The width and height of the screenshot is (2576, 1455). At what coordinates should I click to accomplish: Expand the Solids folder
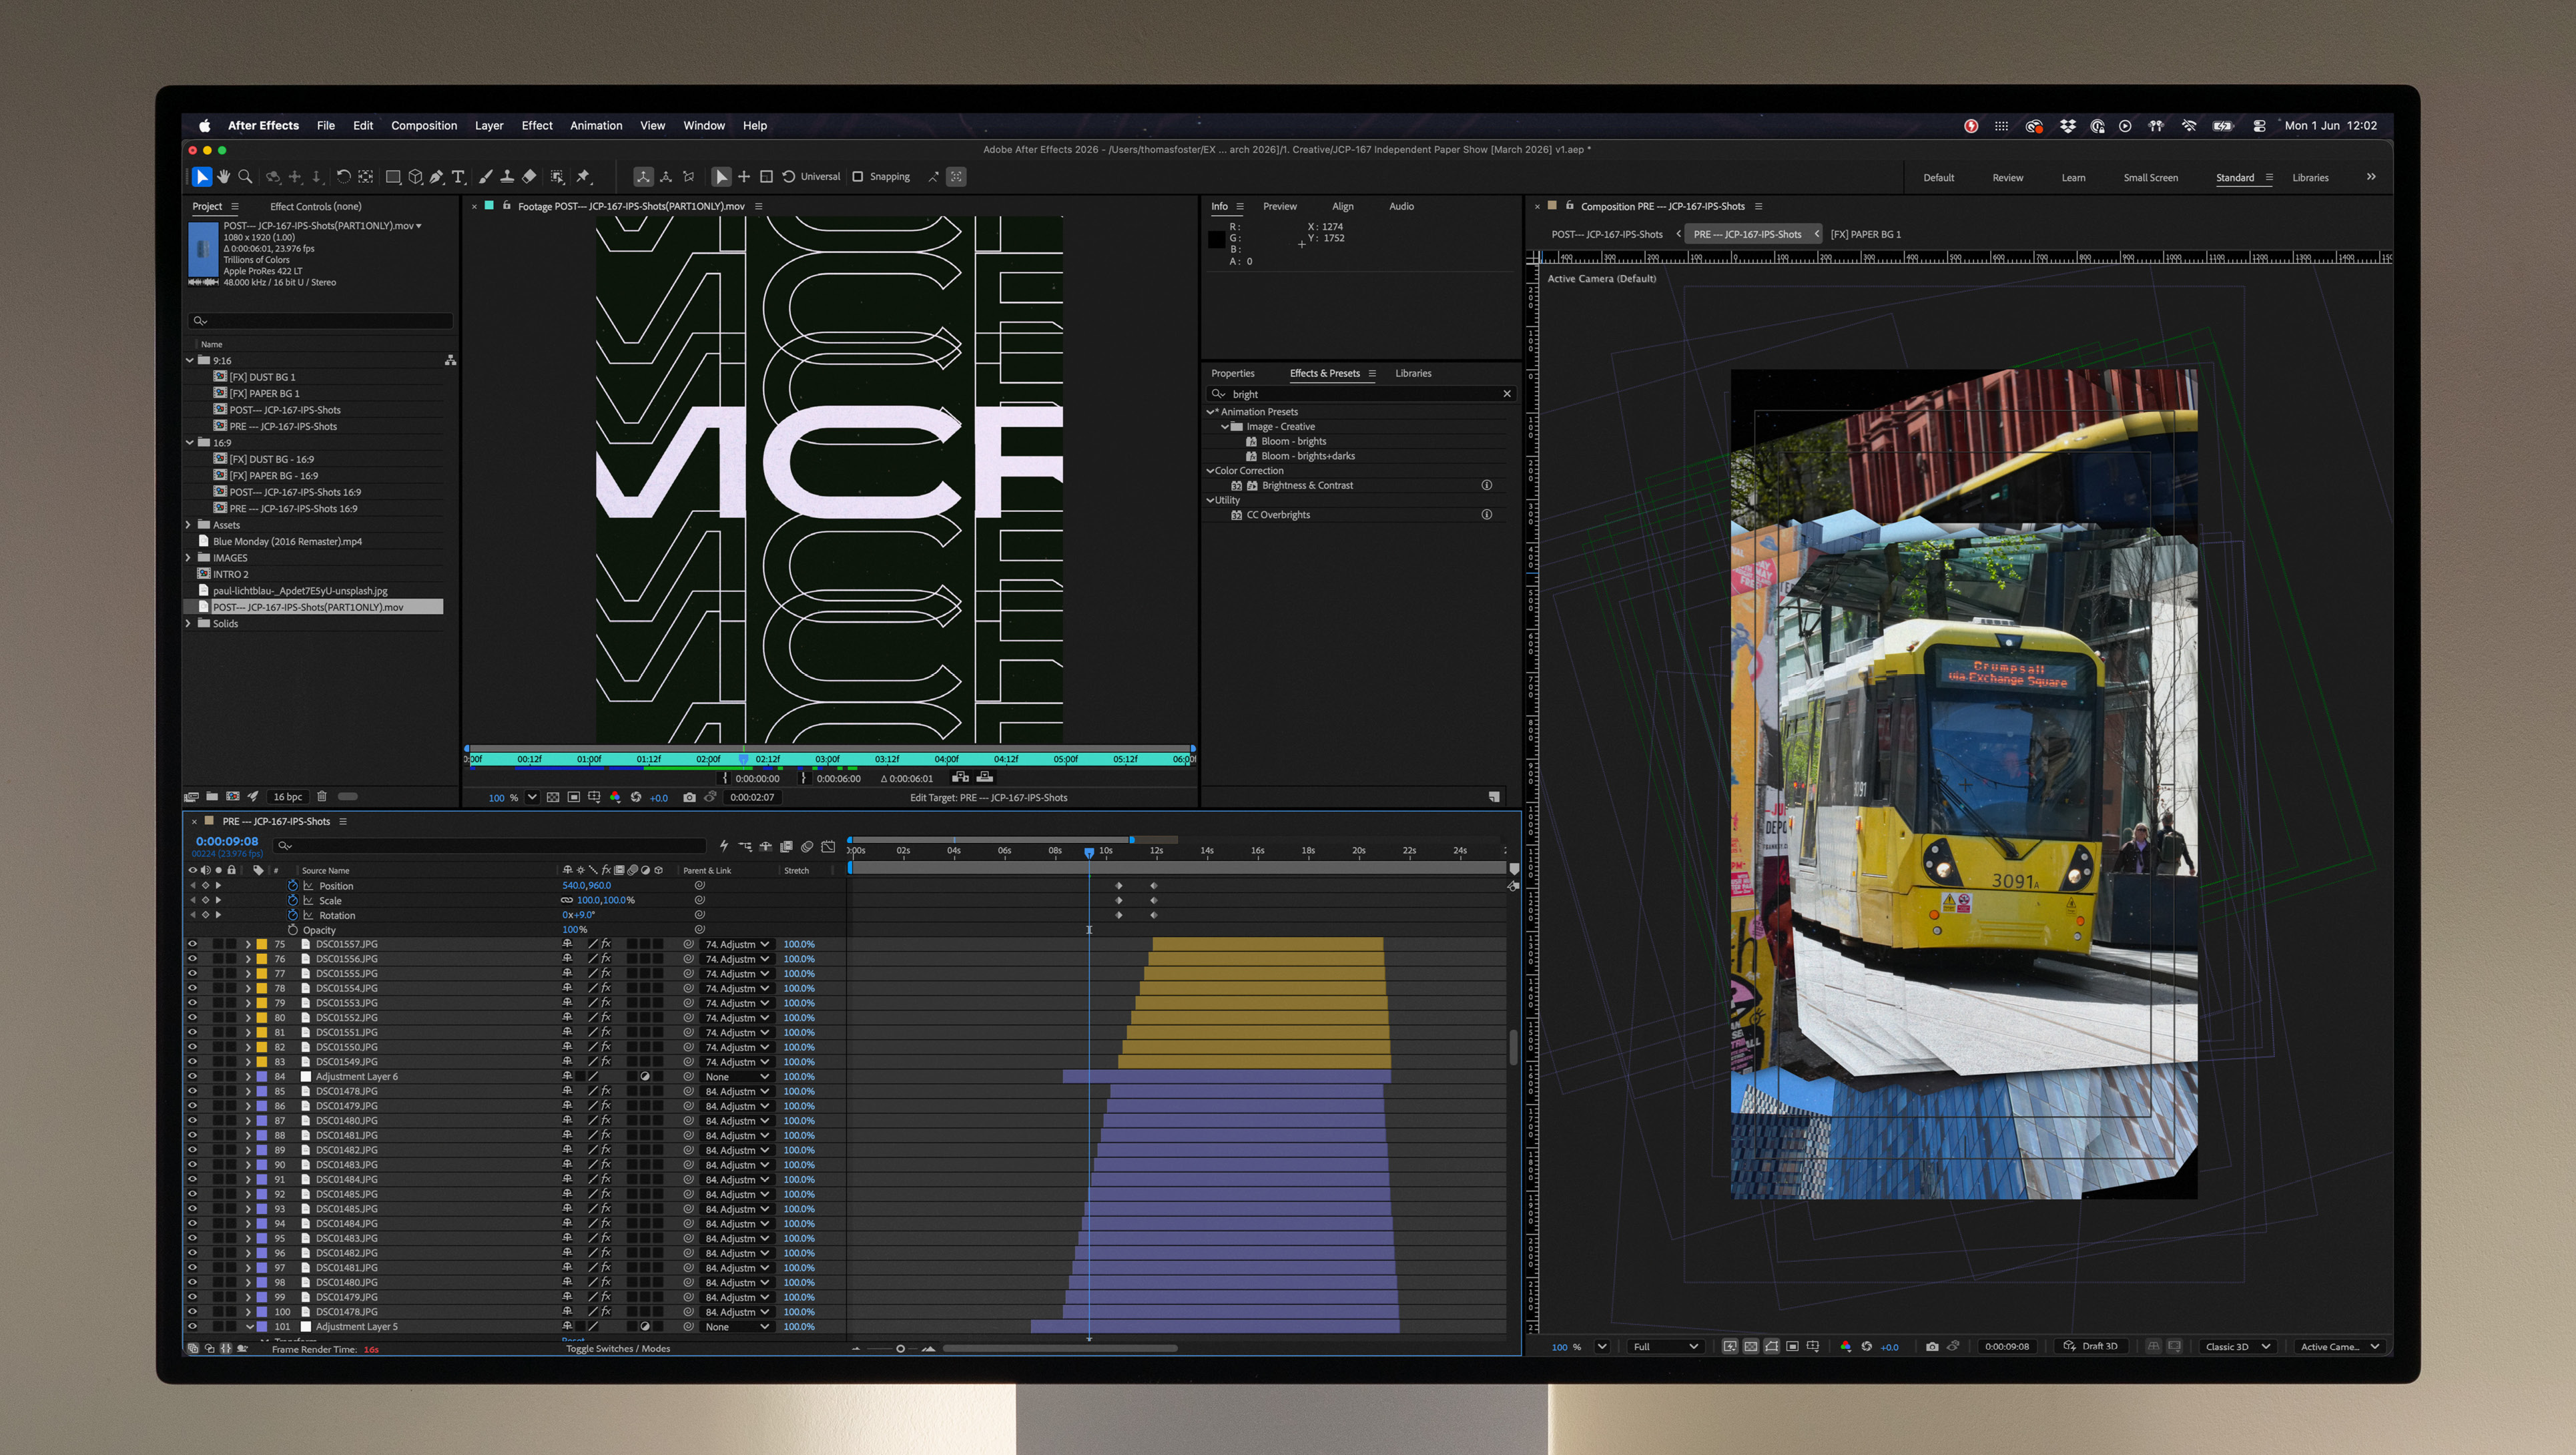coord(188,623)
